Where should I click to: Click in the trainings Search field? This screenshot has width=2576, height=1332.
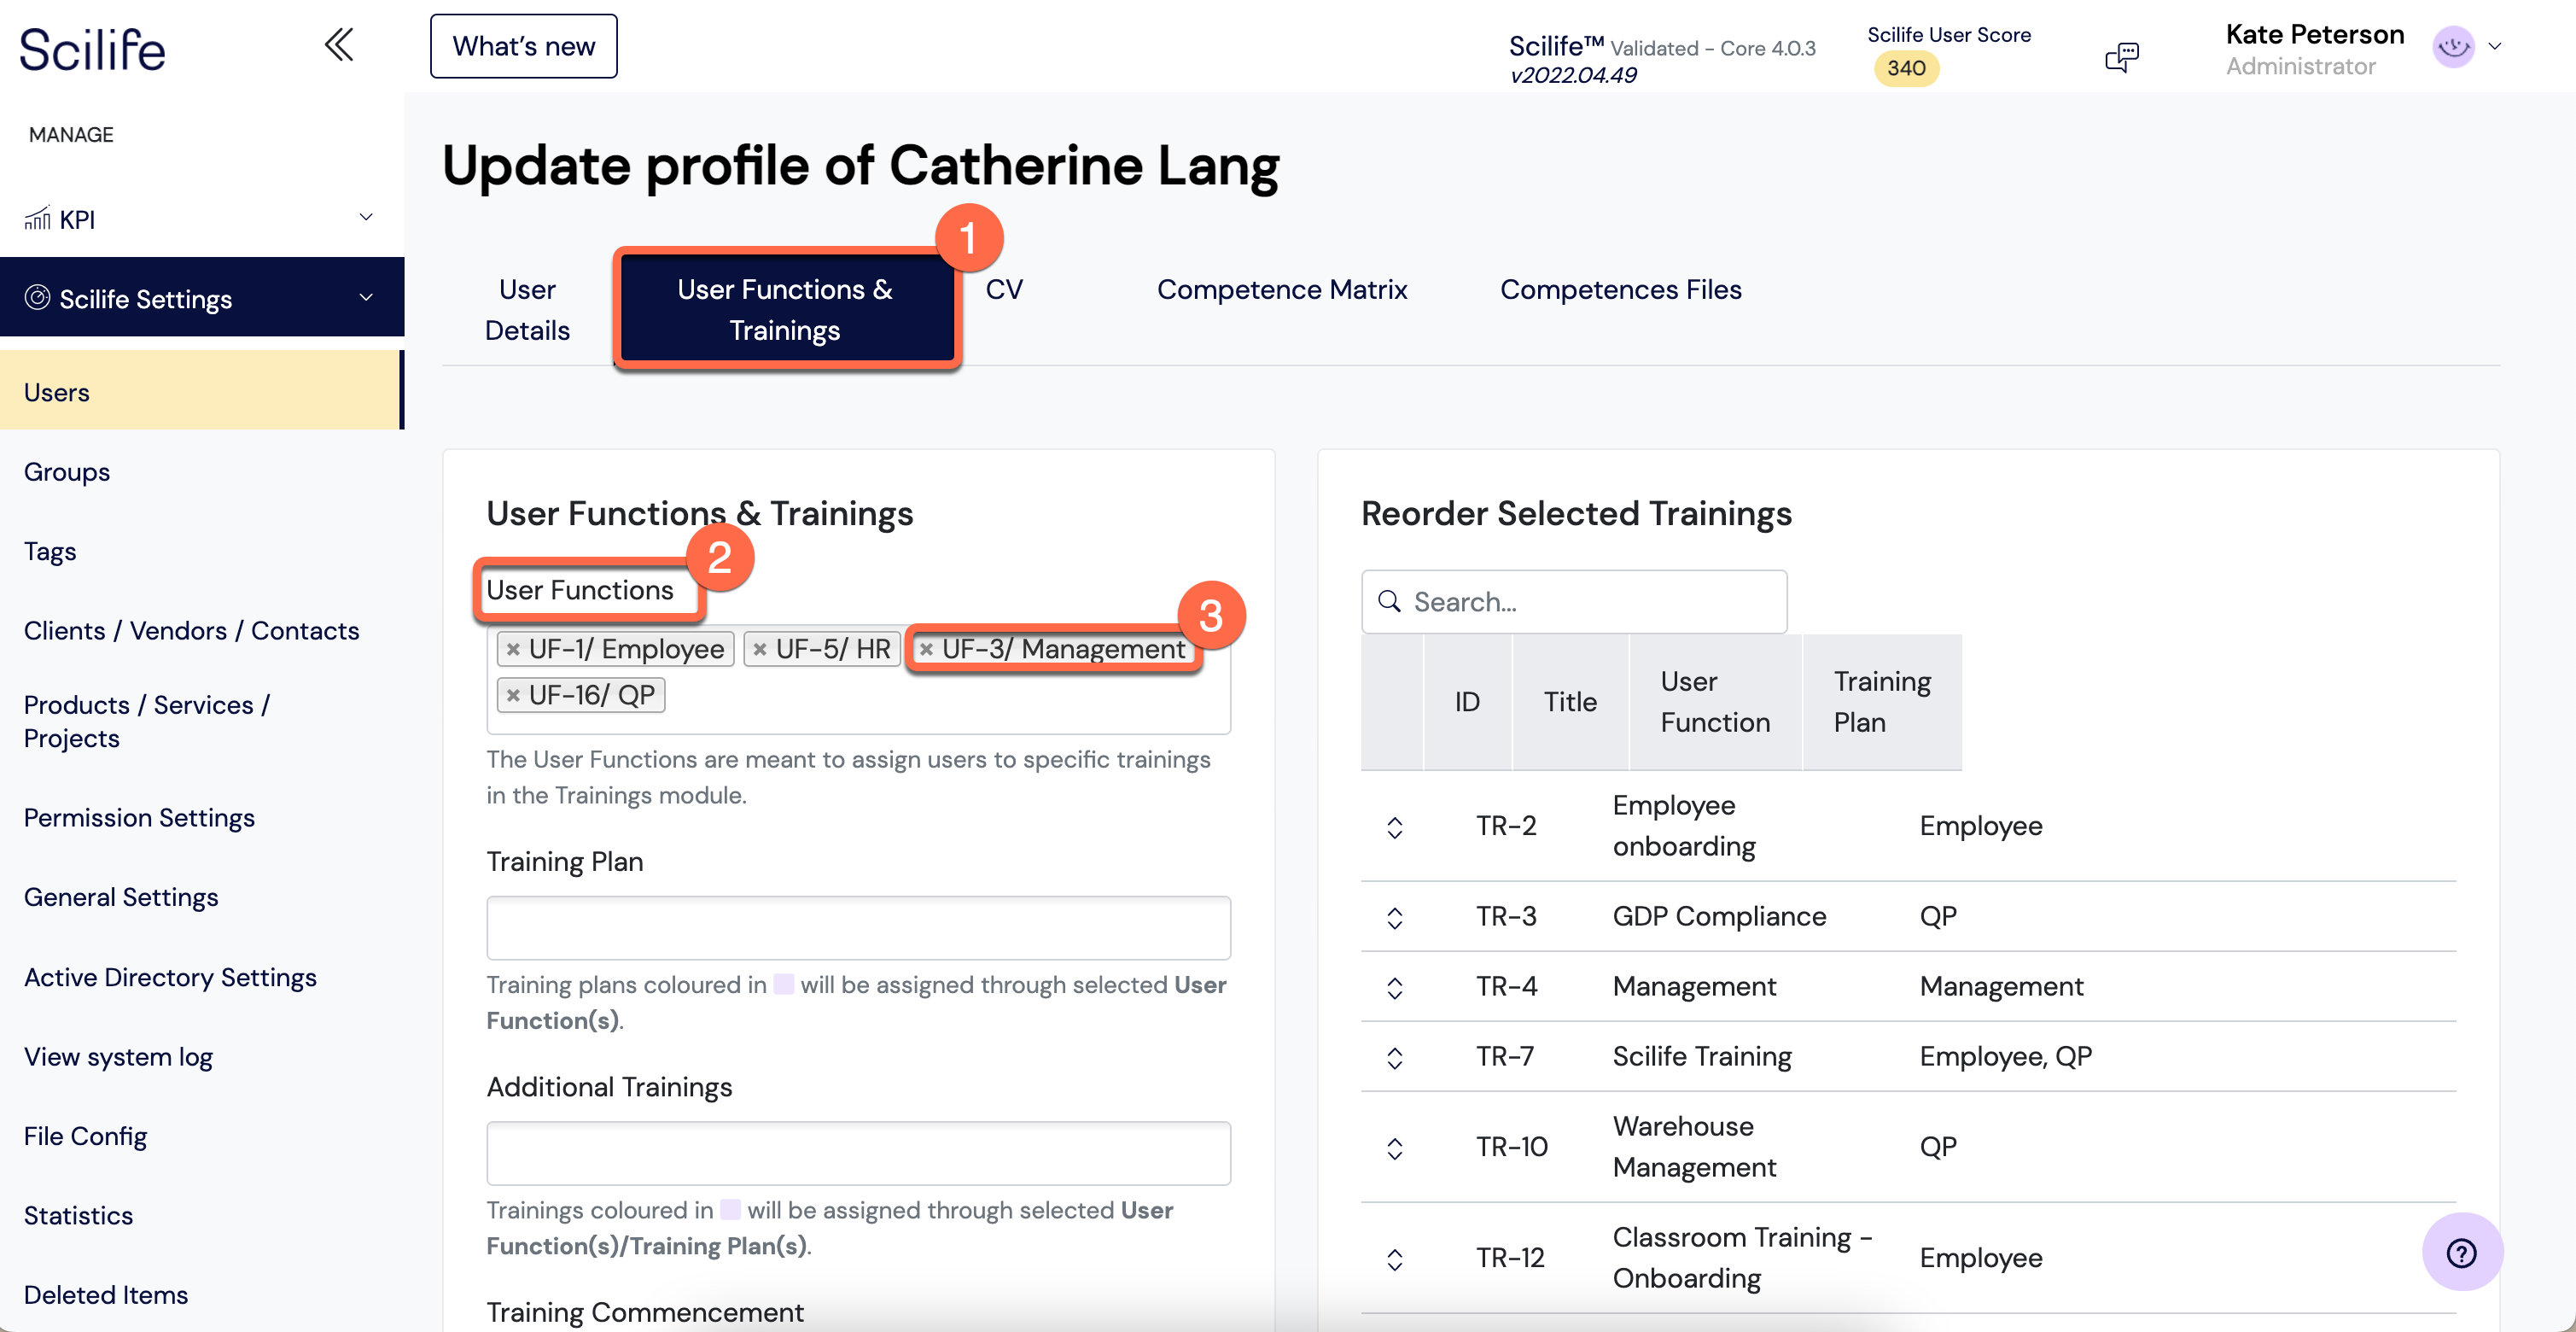point(1574,601)
